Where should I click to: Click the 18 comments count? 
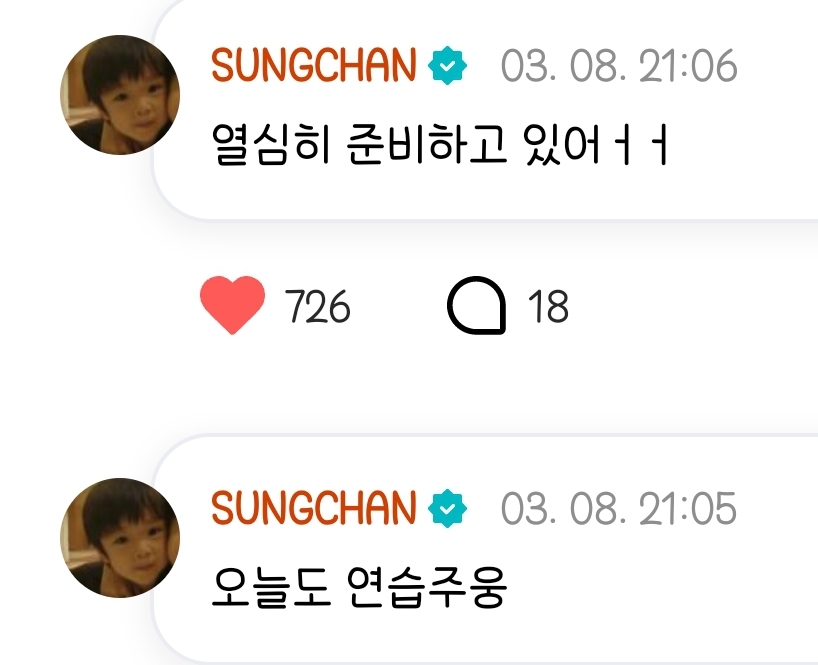point(548,306)
